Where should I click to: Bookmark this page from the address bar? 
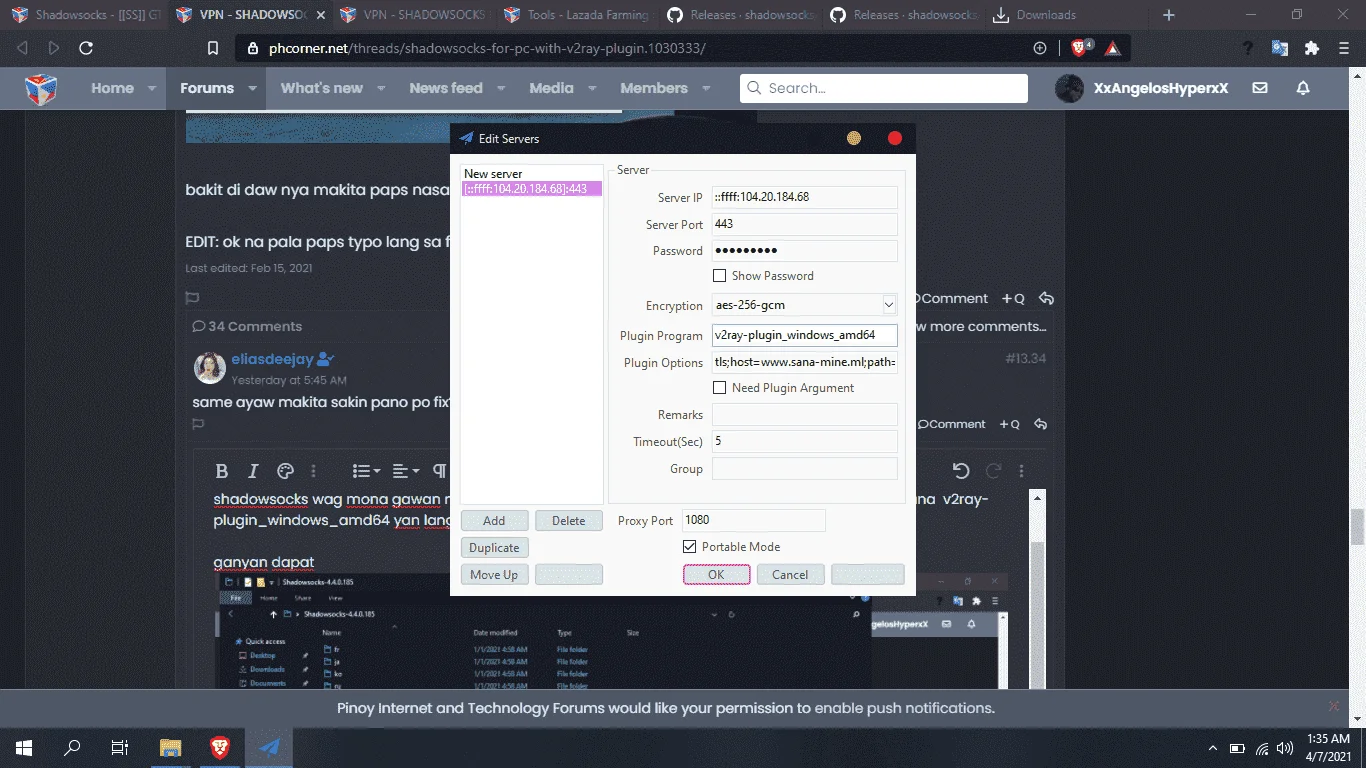213,48
